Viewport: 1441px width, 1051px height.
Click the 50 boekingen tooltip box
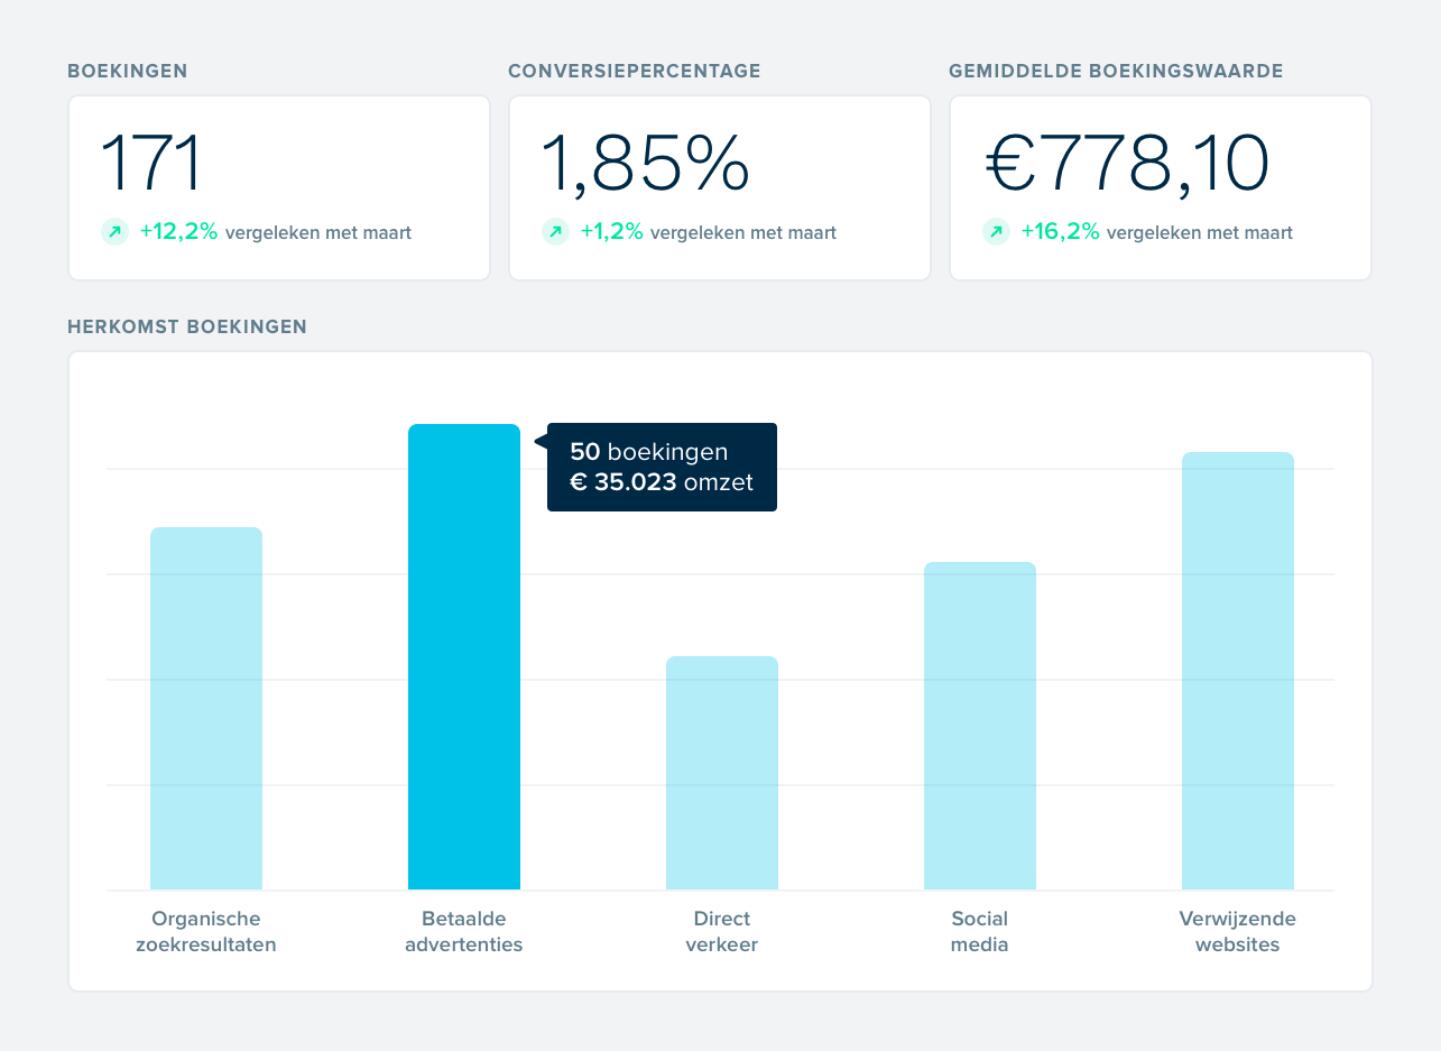(x=662, y=467)
